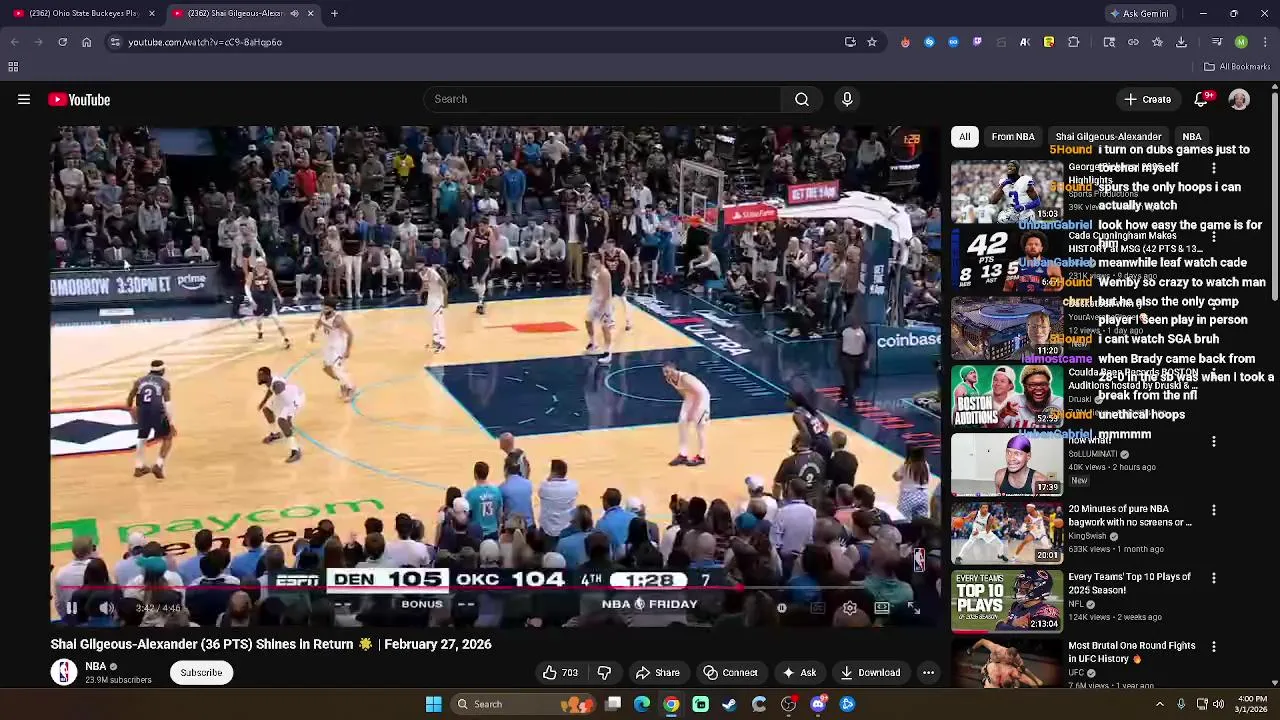Switch to theater mode
This screenshot has width=1280, height=720.
[882, 608]
